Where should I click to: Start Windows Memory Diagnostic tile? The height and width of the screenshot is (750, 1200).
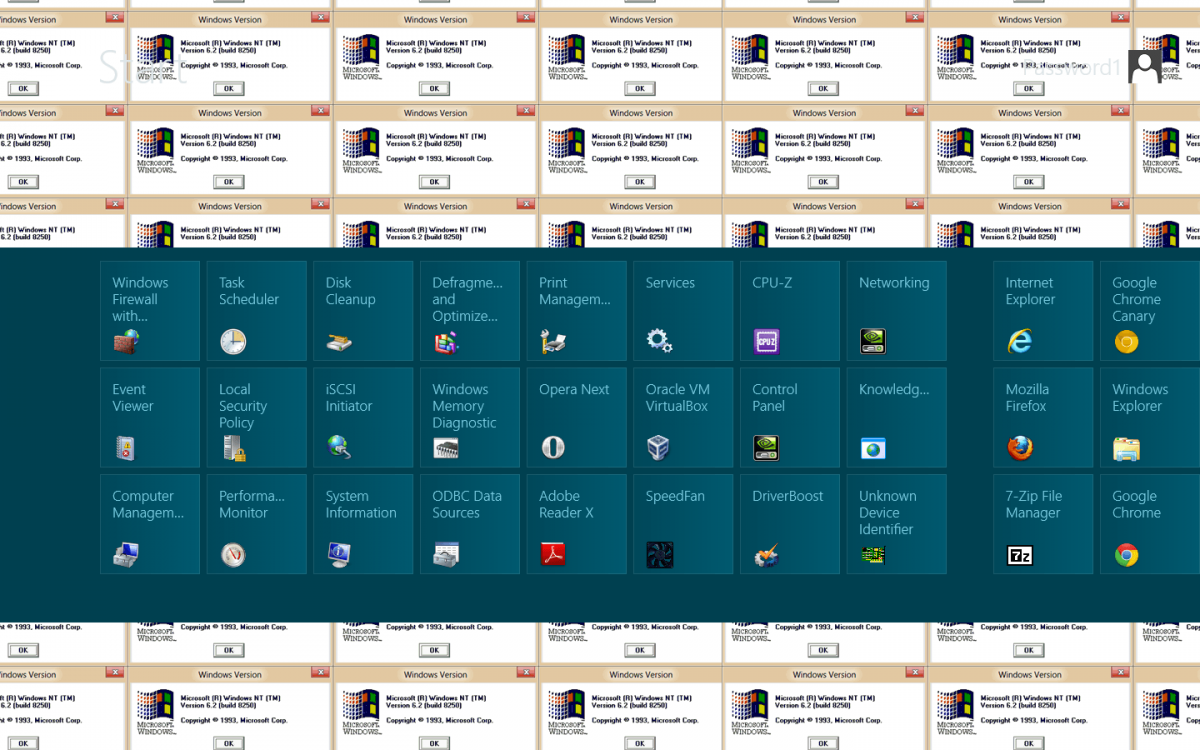pos(470,418)
